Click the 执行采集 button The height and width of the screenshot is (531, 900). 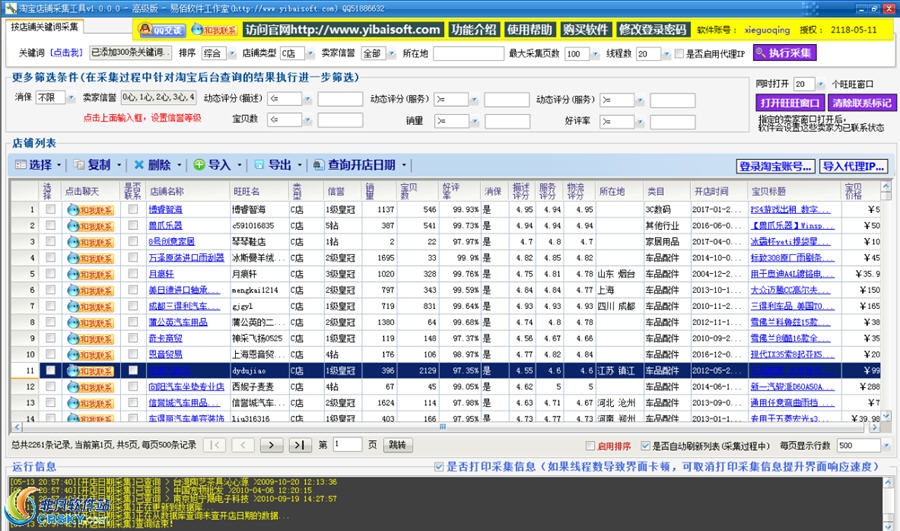784,53
